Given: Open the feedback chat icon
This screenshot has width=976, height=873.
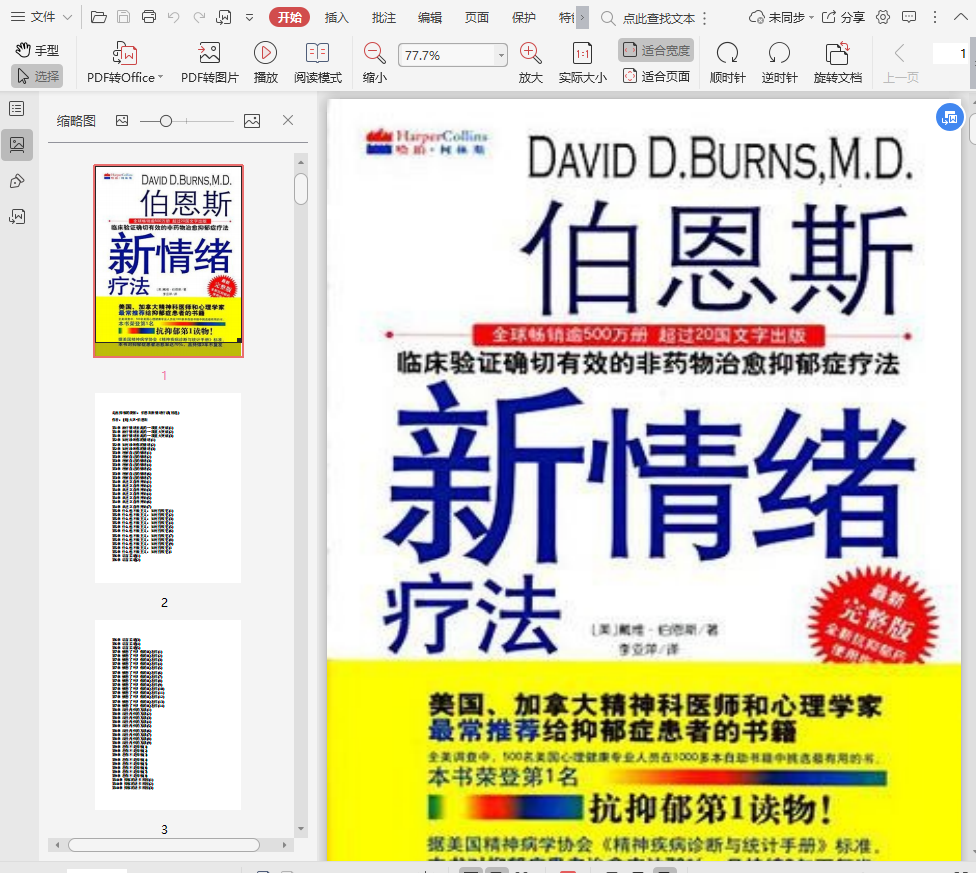Looking at the screenshot, I should (x=909, y=17).
